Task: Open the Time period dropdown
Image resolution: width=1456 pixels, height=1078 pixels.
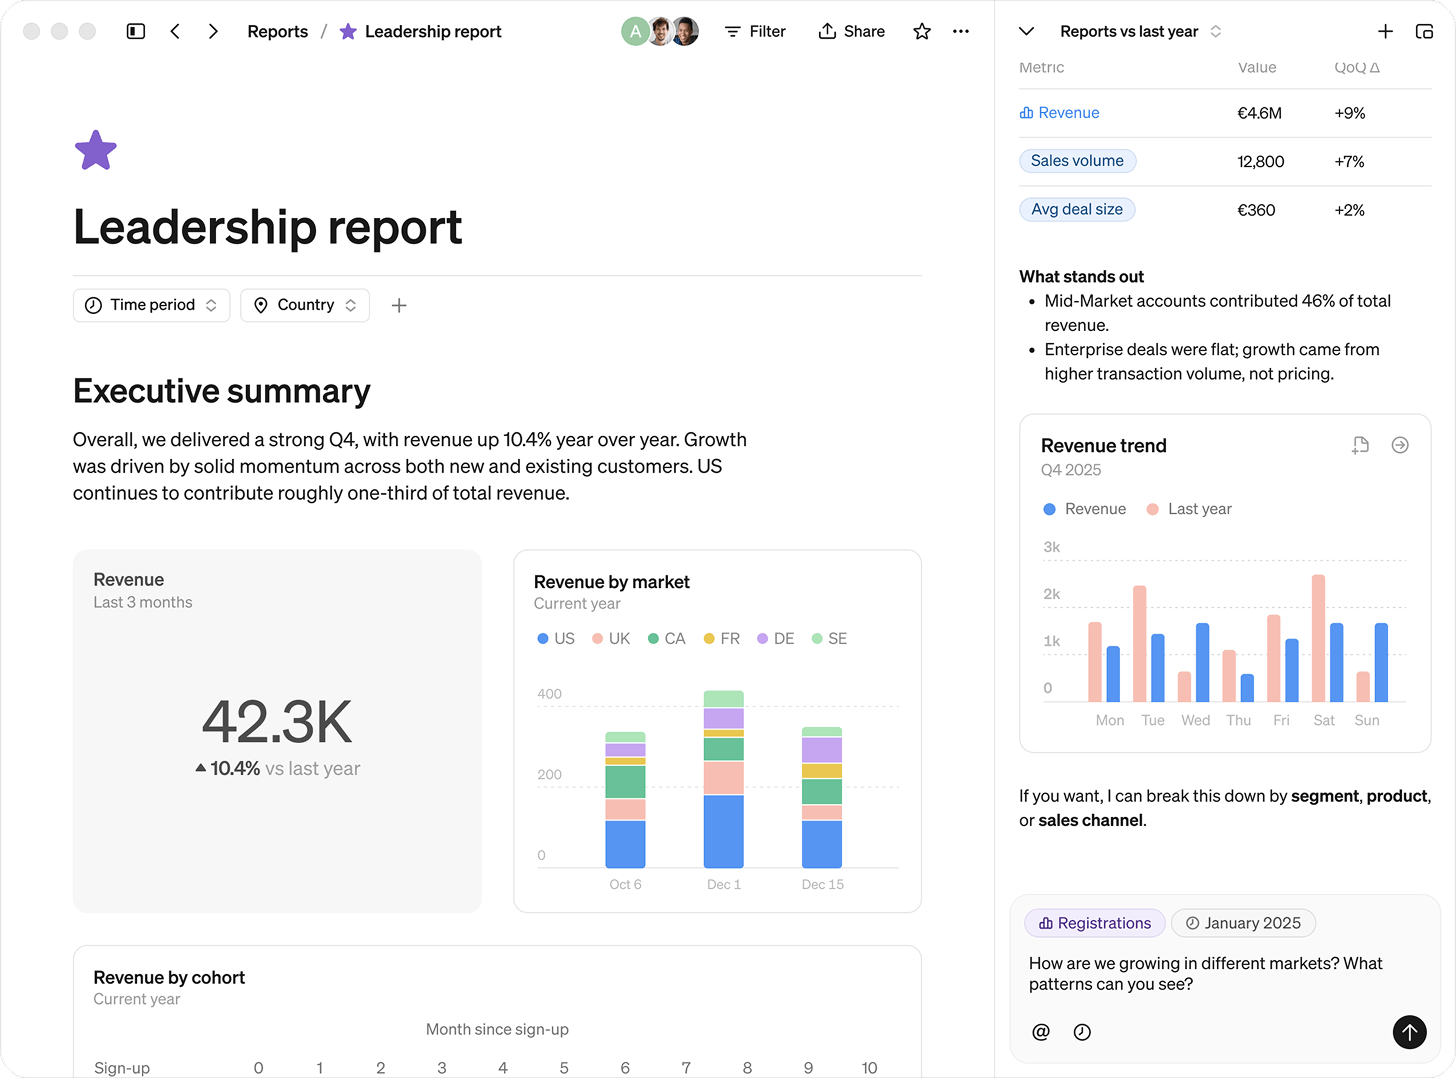Action: click(151, 305)
